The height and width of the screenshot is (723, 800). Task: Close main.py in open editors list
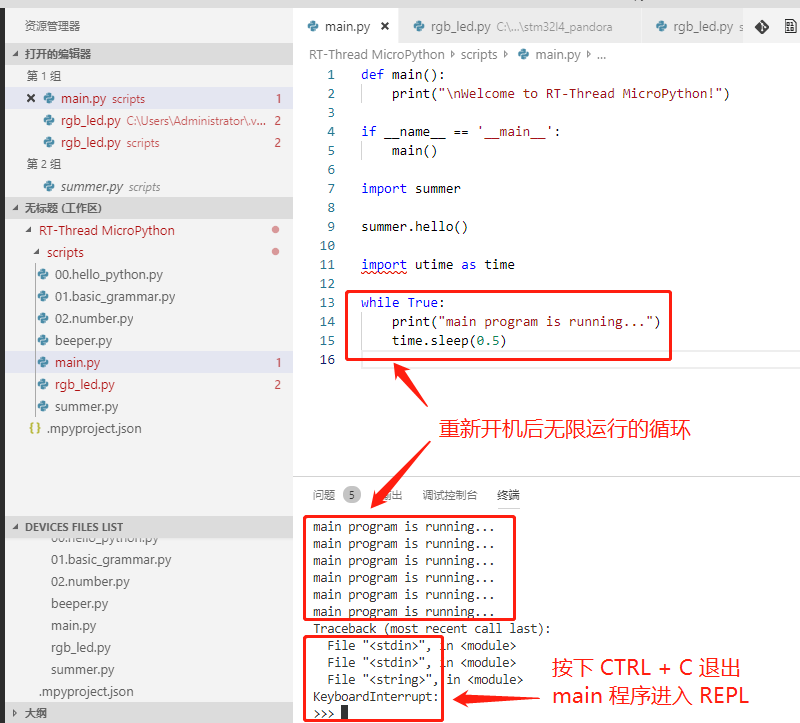tap(31, 98)
